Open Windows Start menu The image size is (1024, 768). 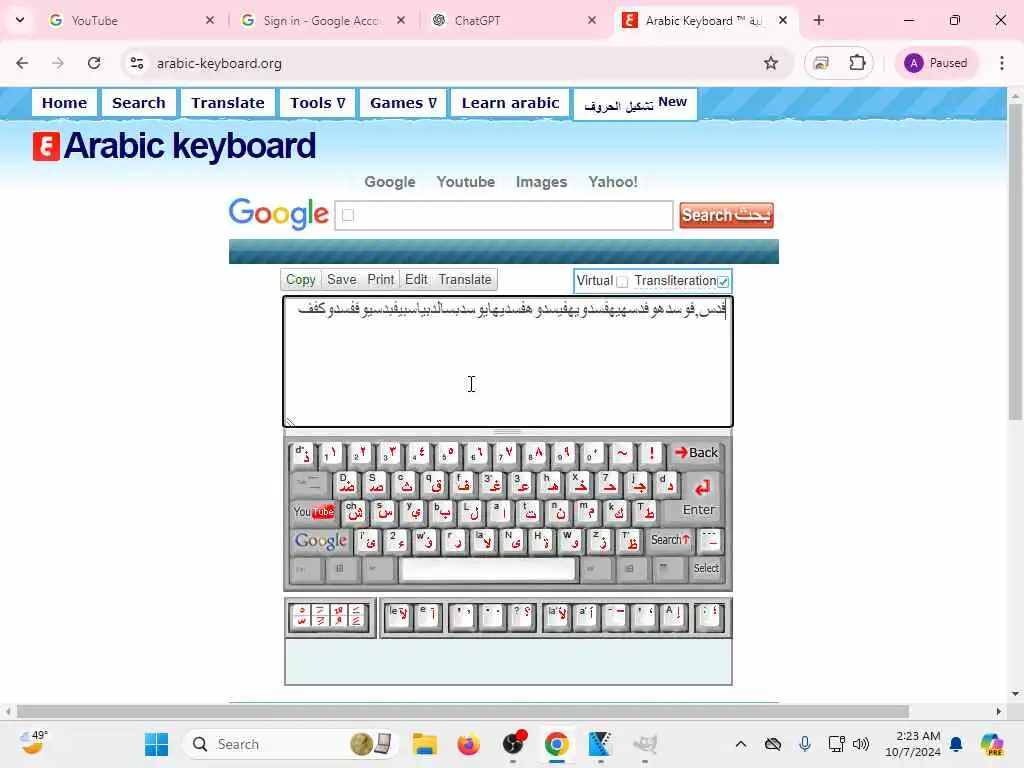tap(156, 744)
